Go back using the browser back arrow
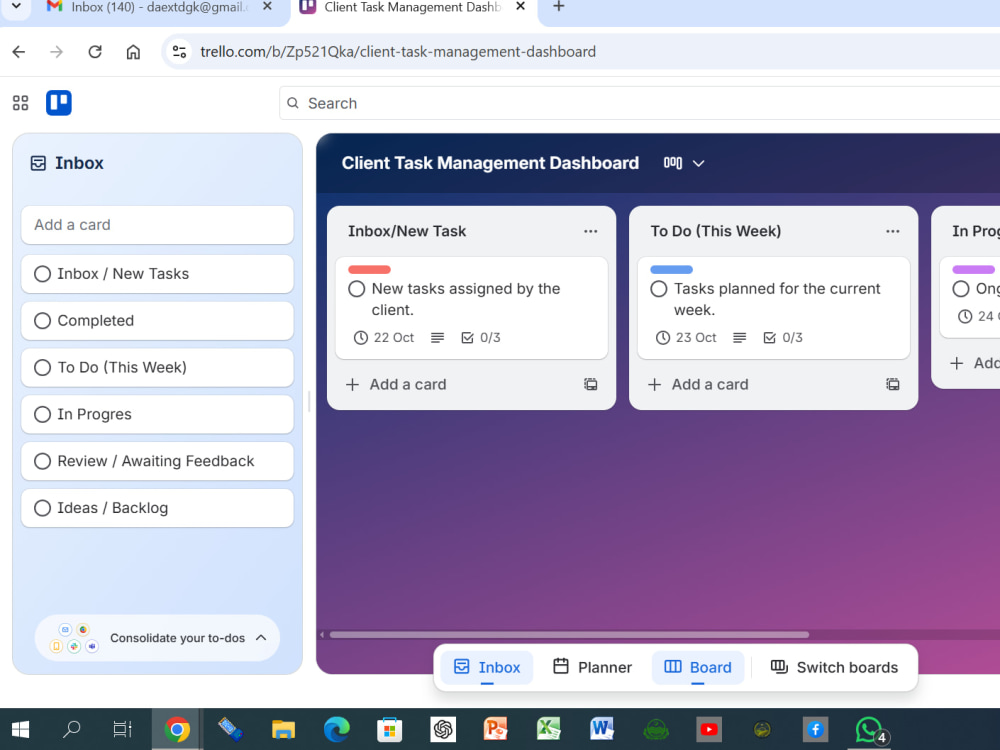This screenshot has height=750, width=1000. tap(19, 52)
